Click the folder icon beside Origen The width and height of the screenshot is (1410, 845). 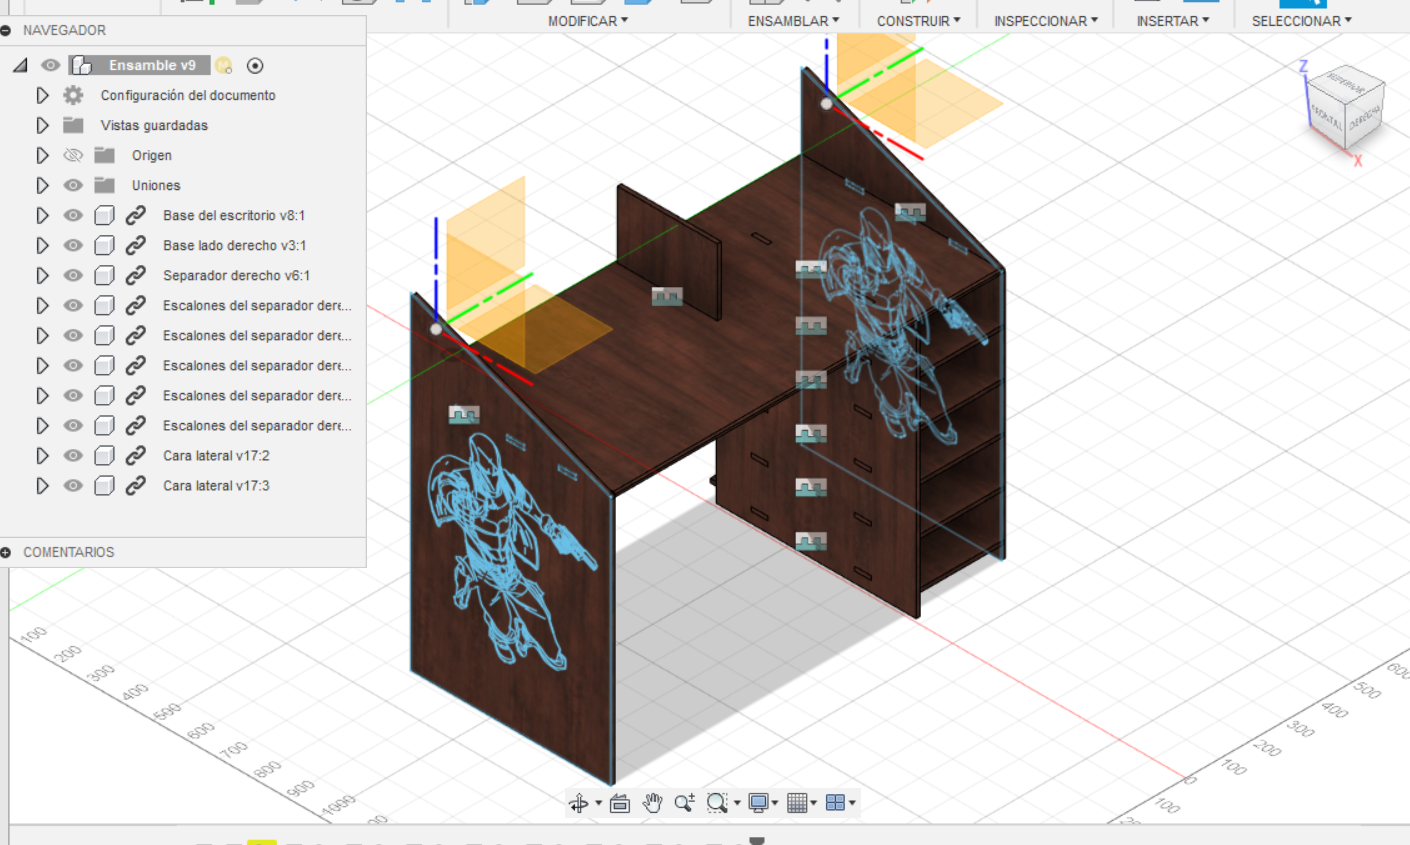click(x=104, y=155)
